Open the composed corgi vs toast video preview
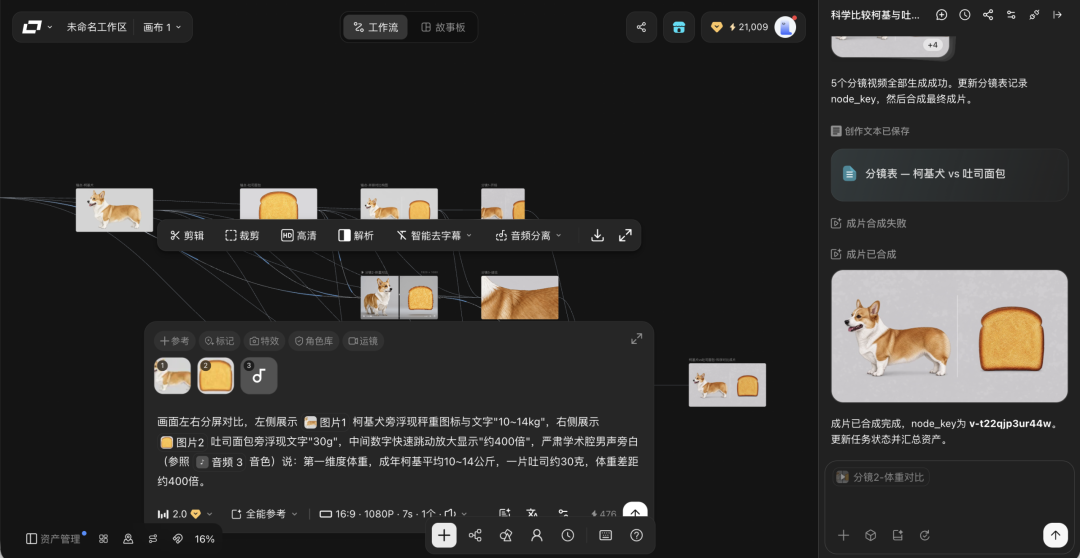This screenshot has height=558, width=1080. point(949,336)
